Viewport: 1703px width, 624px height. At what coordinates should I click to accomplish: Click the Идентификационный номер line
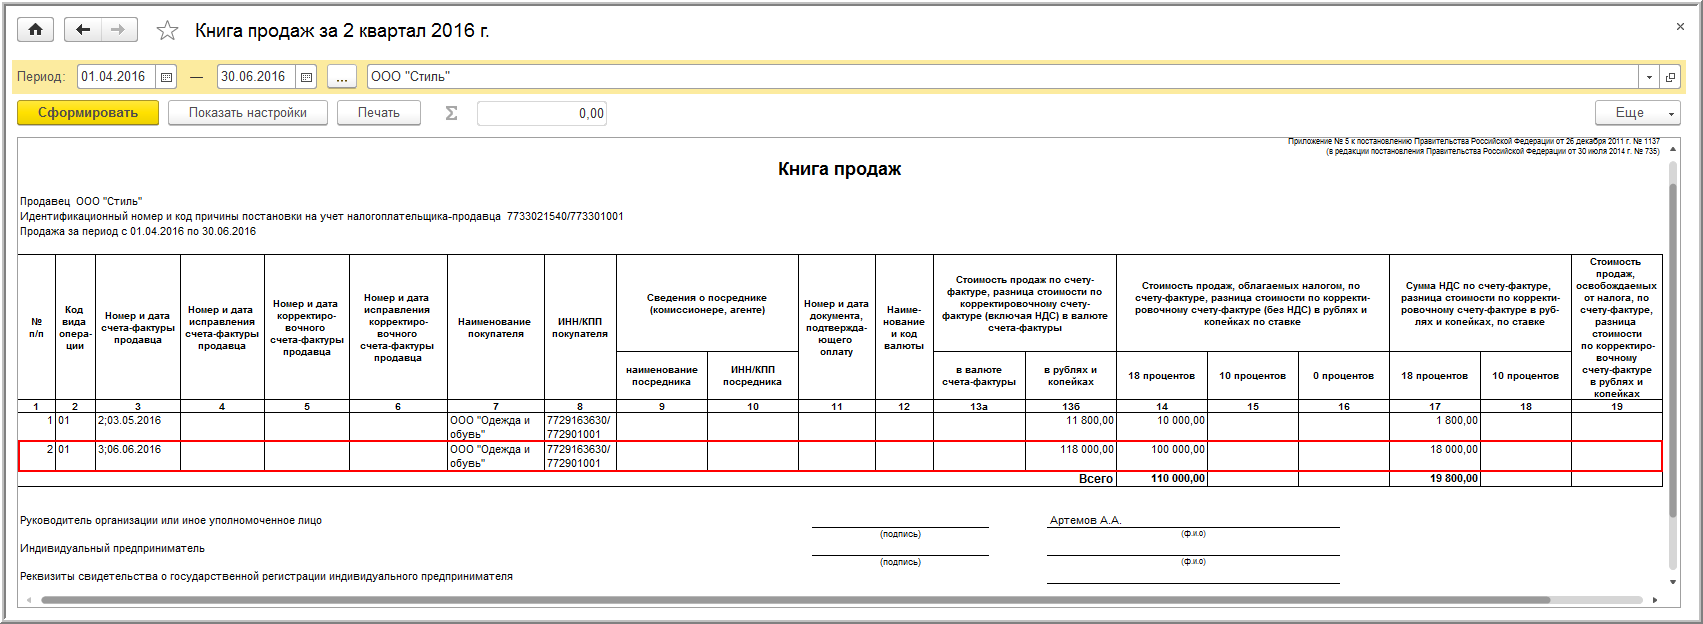(x=322, y=216)
